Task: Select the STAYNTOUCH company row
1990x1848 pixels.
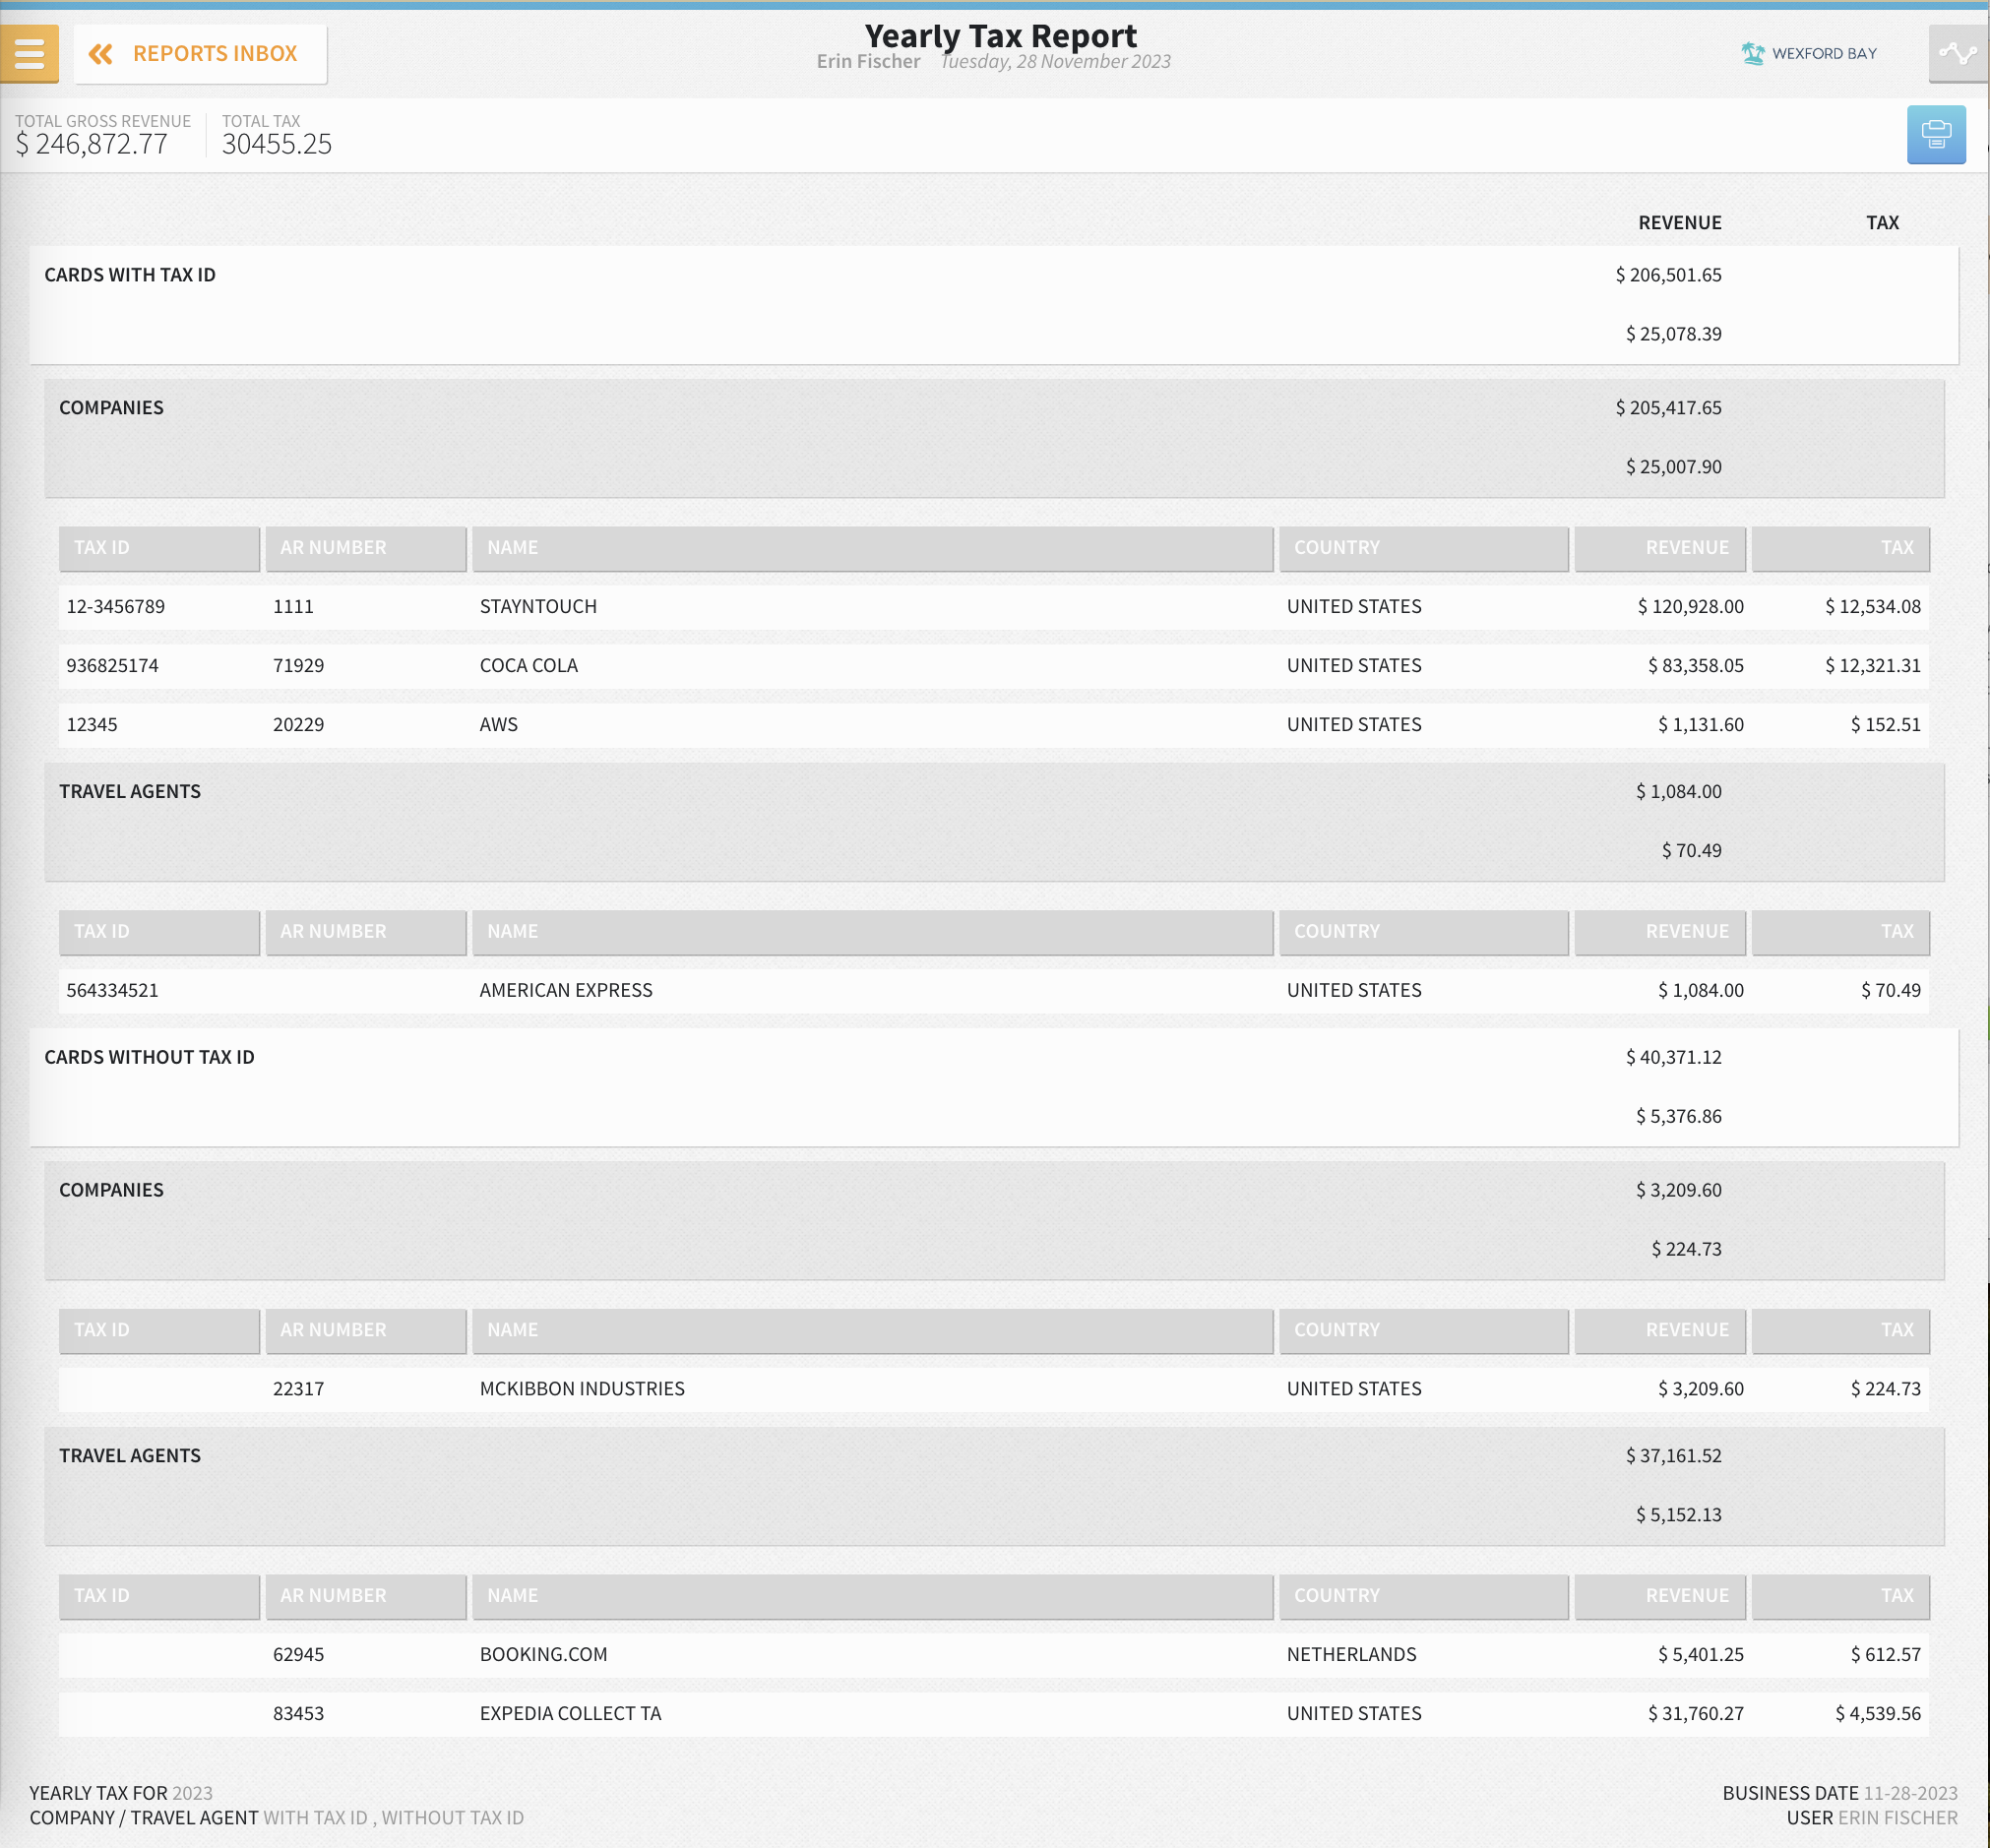Action: (538, 607)
